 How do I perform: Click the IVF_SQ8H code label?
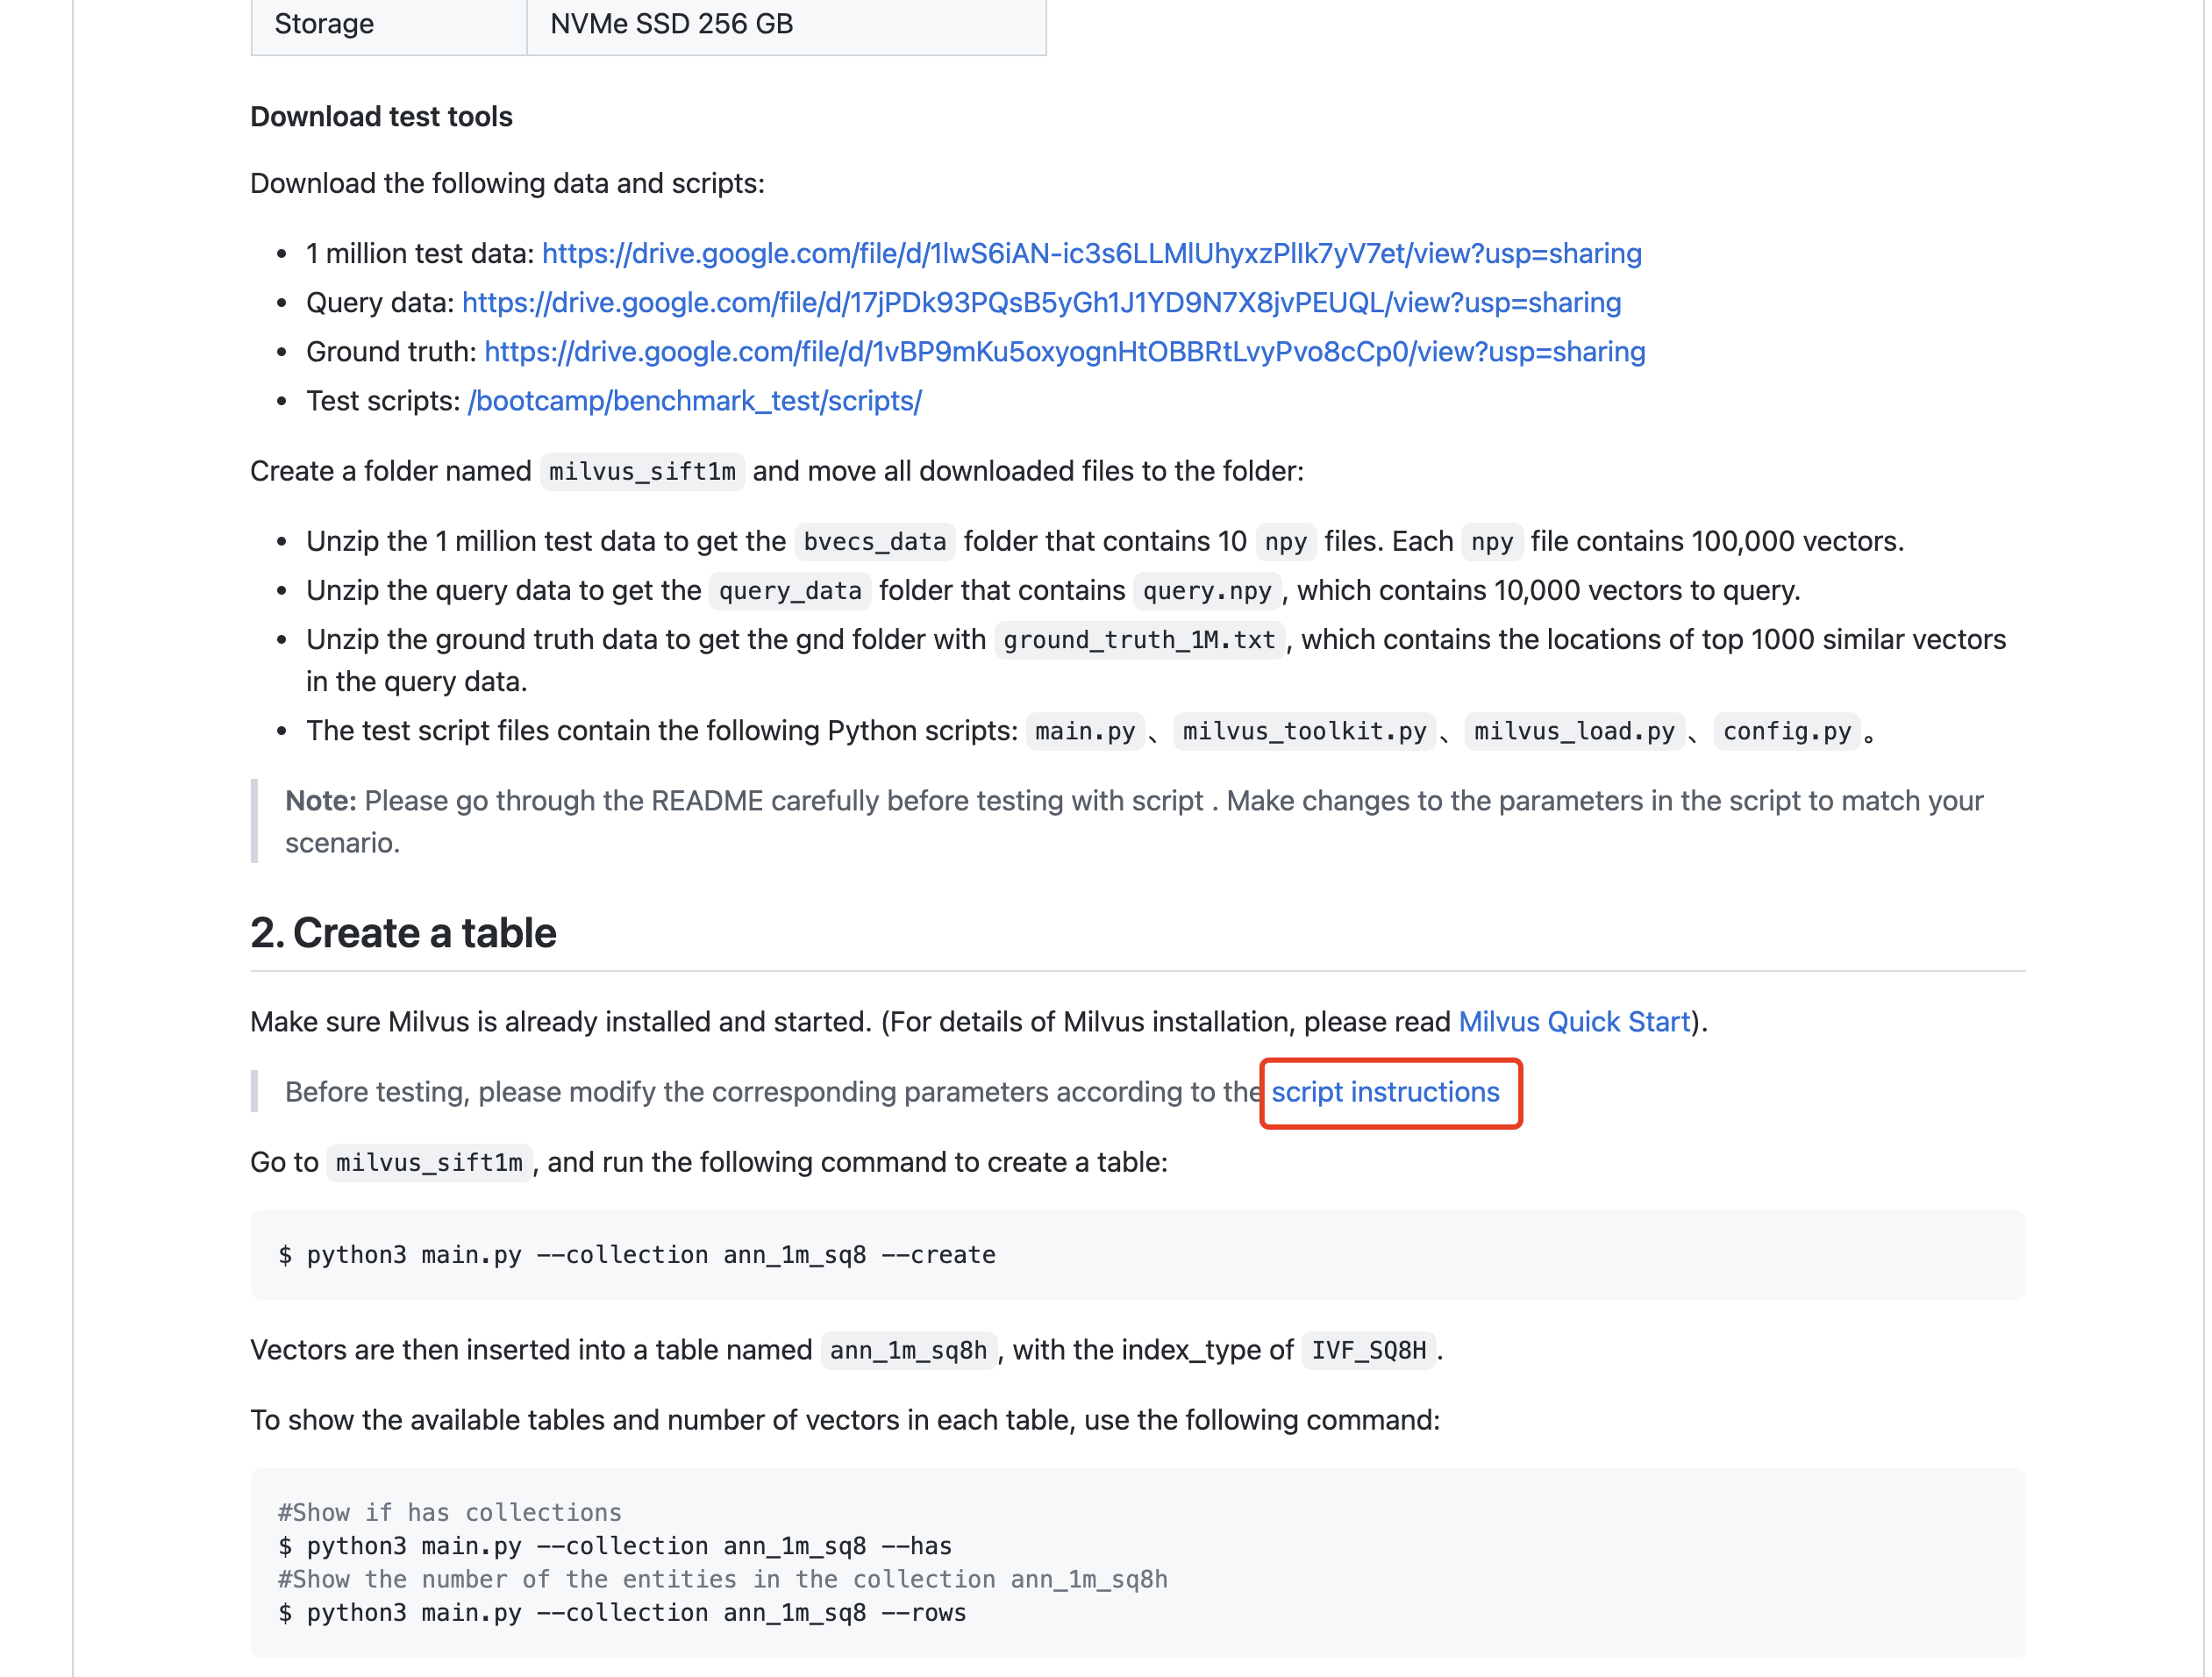[1367, 1349]
